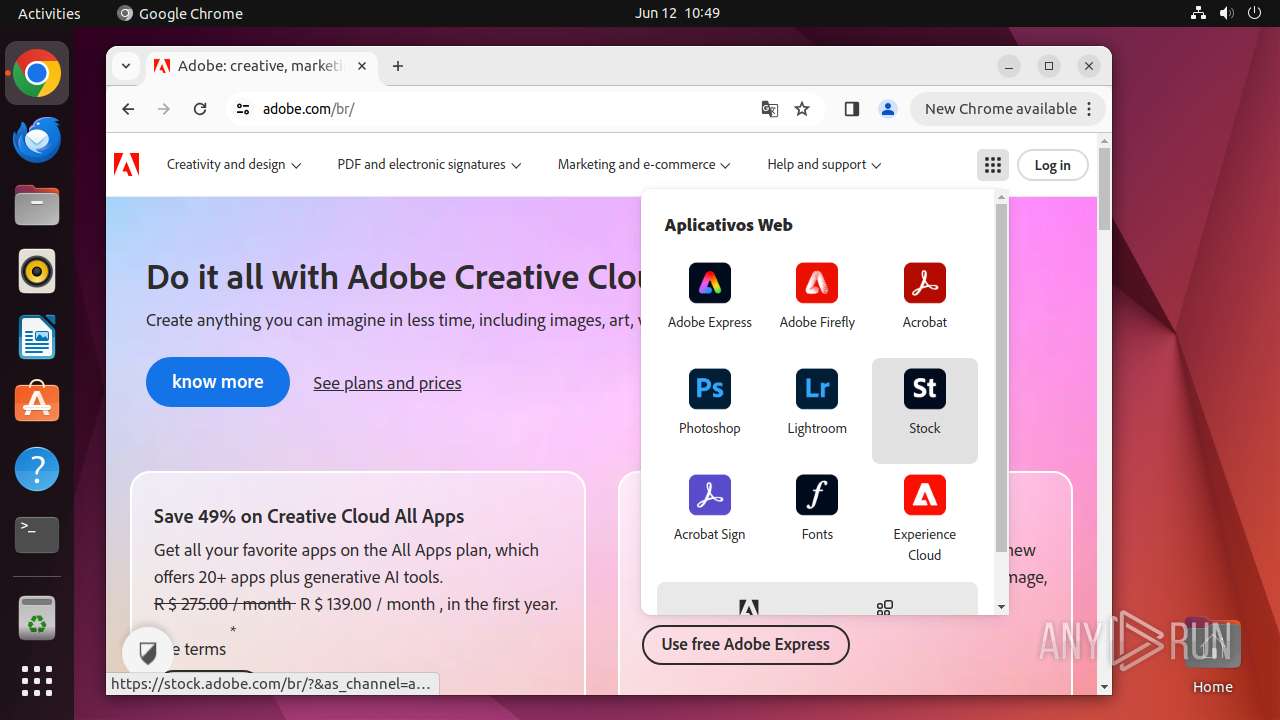This screenshot has width=1280, height=720.
Task: Launch Terminal from dock
Action: (37, 535)
